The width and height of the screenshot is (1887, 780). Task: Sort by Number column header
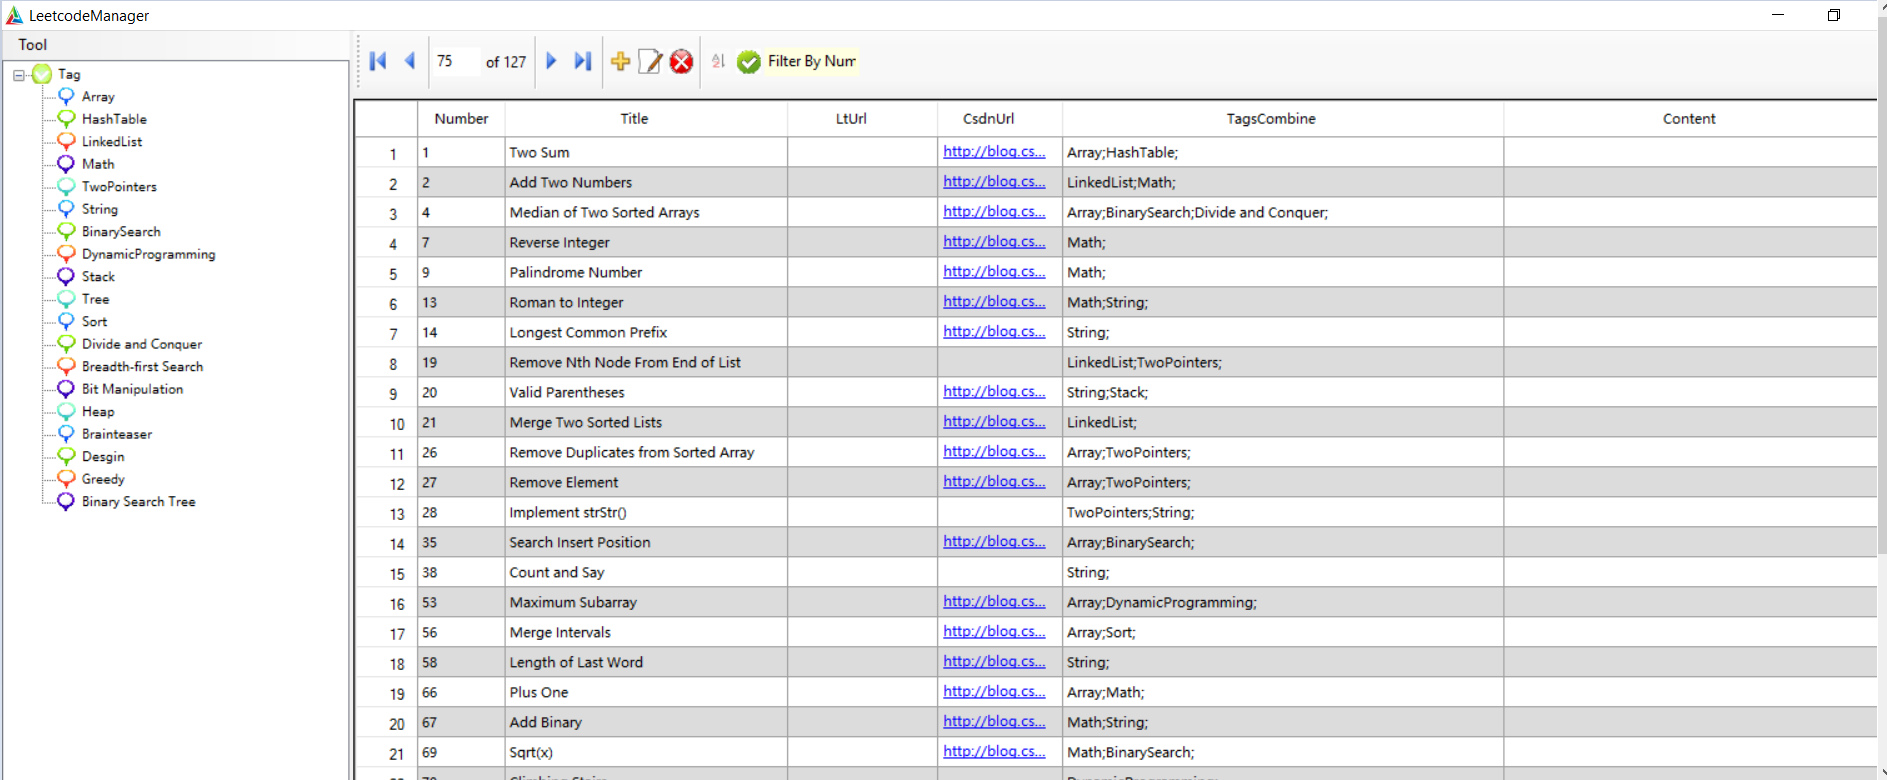[461, 119]
